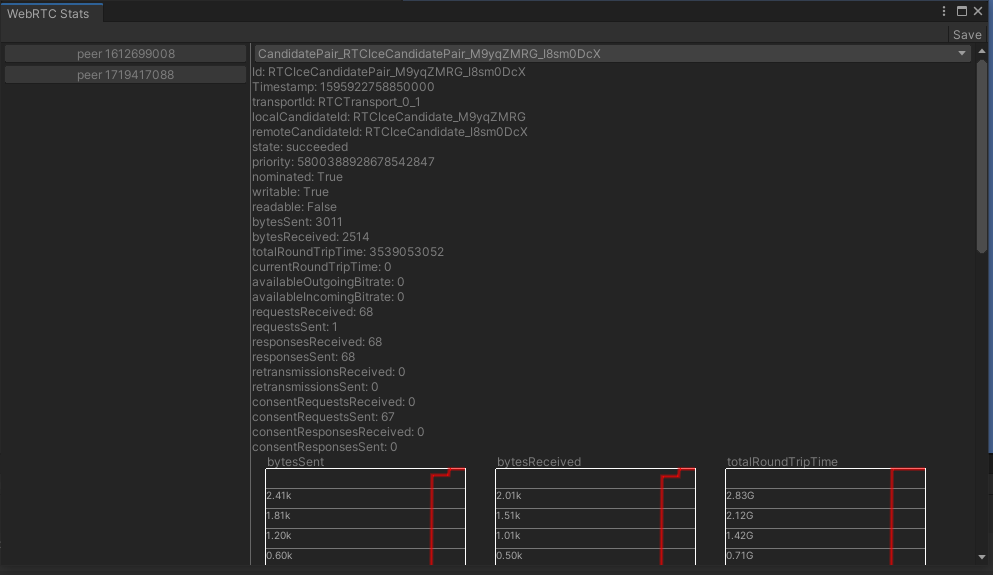Click the bytesSent graph
The width and height of the screenshot is (993, 575).
point(365,517)
